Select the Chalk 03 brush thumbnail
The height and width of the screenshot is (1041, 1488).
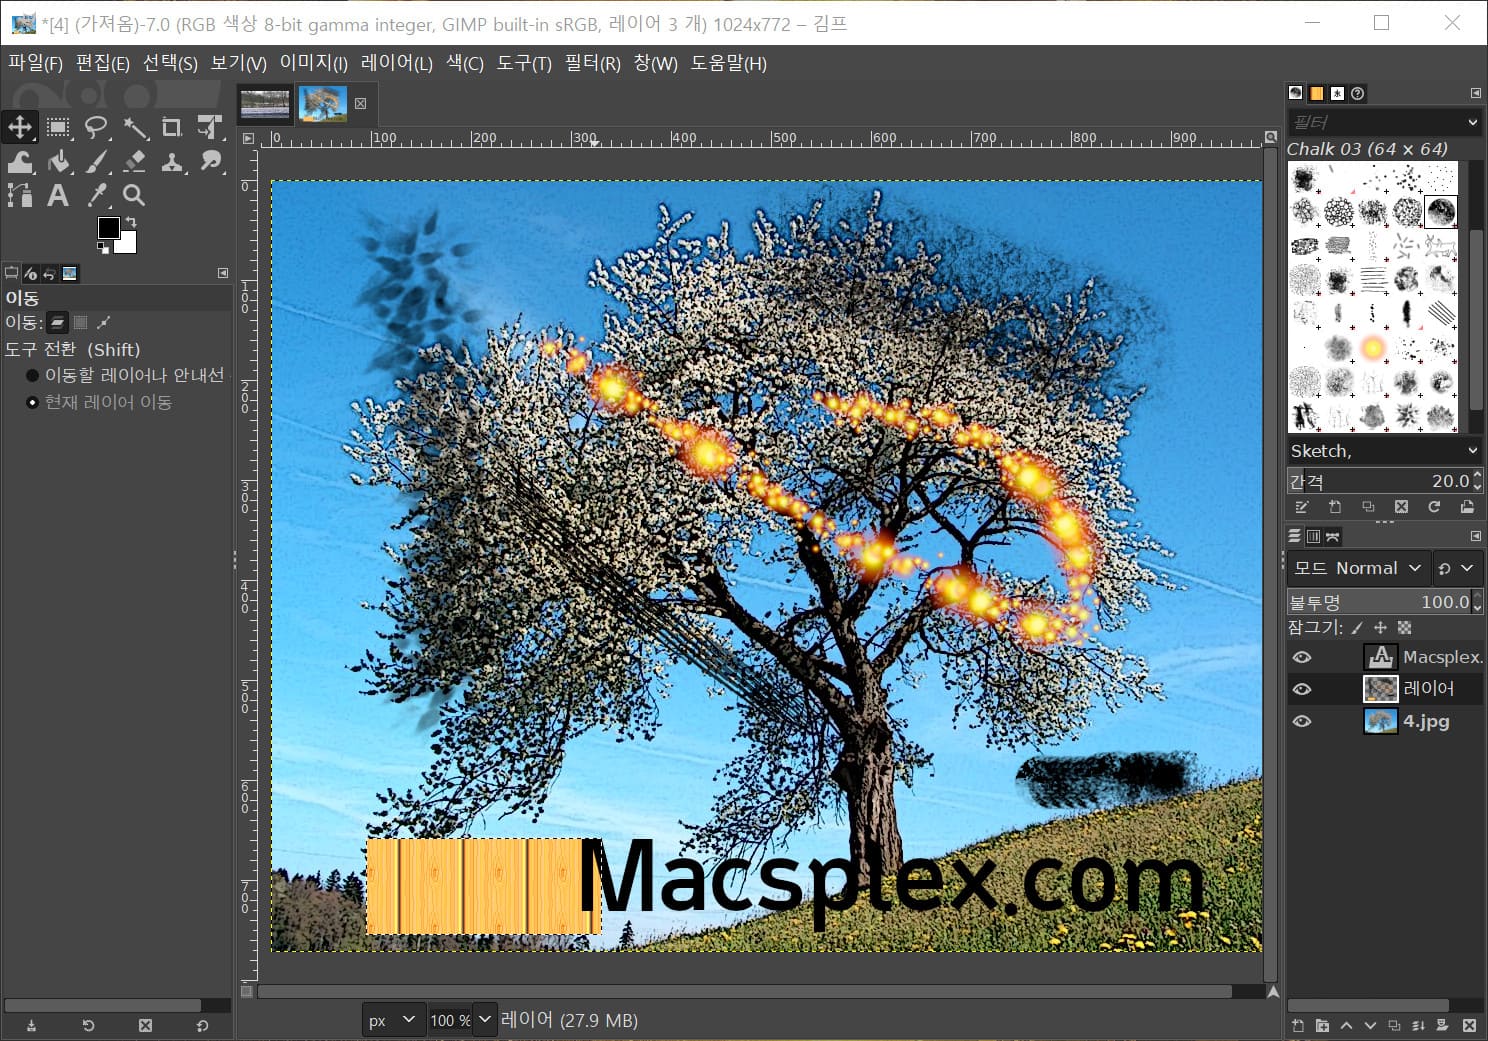[x=1440, y=211]
